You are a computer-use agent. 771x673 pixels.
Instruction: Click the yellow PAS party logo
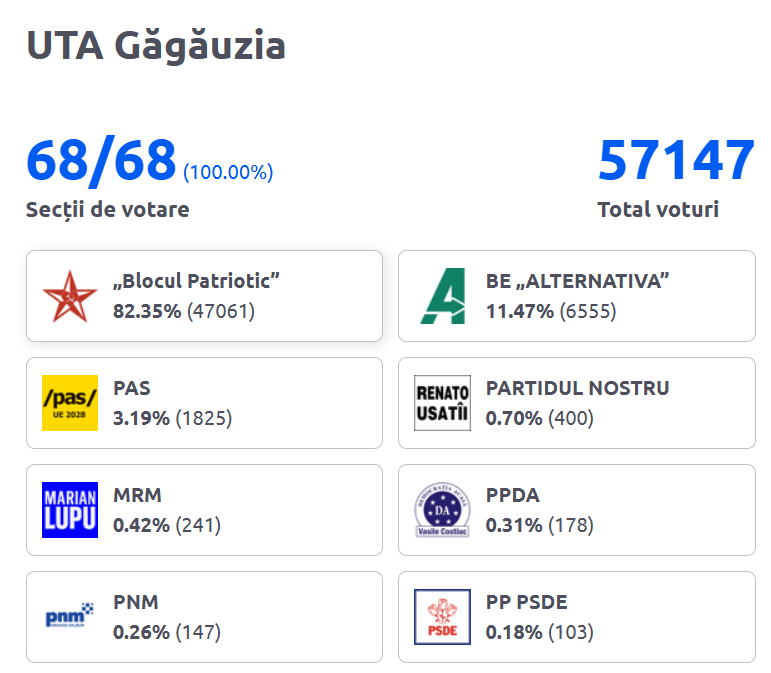point(70,403)
